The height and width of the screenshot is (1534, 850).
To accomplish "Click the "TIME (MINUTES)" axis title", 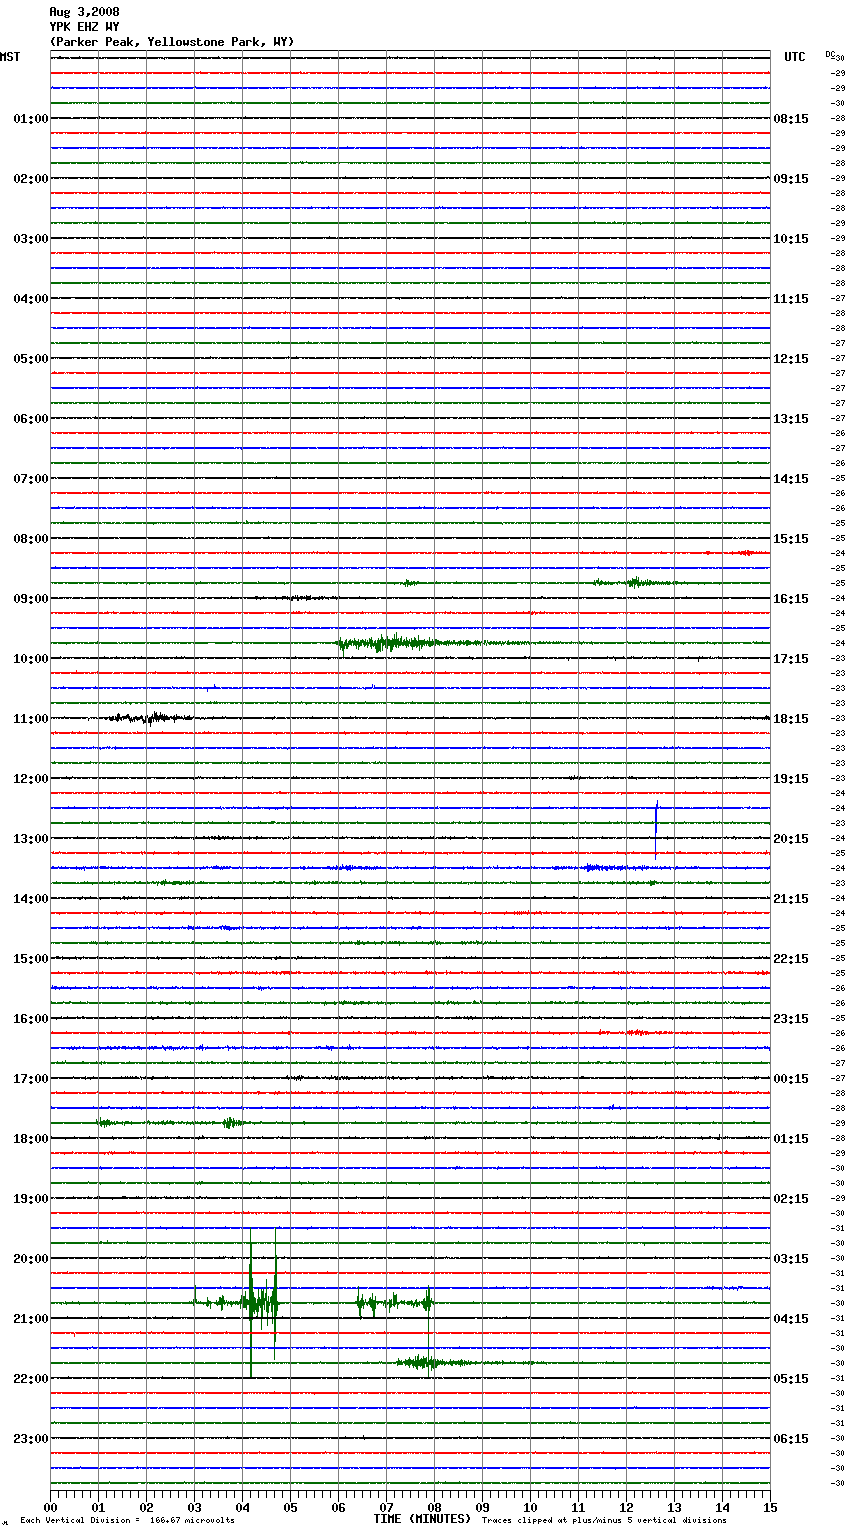I will click(x=422, y=1519).
